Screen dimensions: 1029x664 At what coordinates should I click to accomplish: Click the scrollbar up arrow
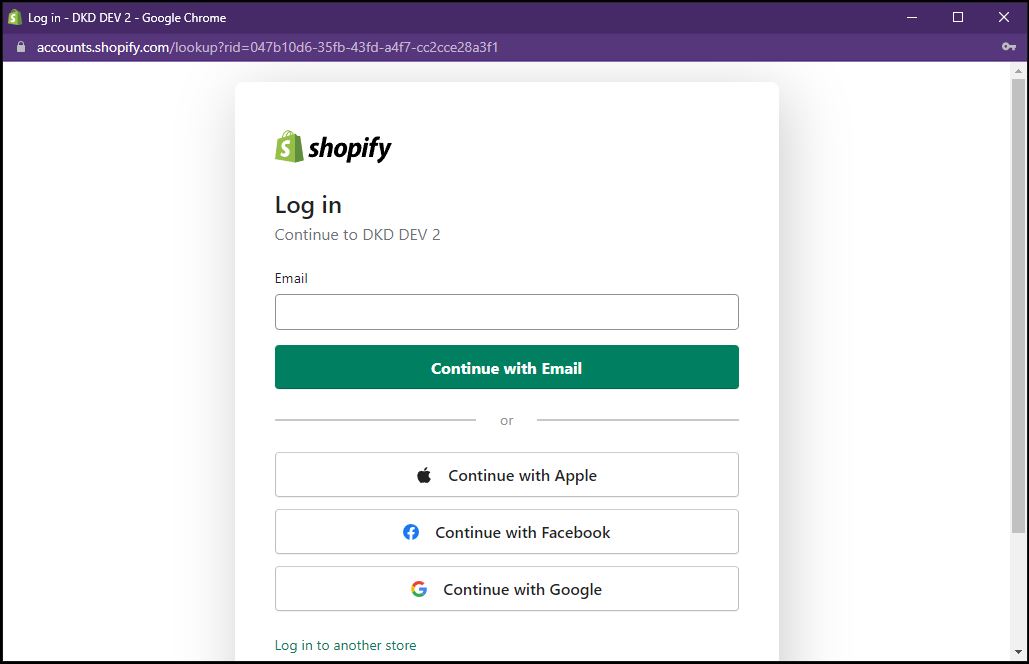click(x=1018, y=70)
